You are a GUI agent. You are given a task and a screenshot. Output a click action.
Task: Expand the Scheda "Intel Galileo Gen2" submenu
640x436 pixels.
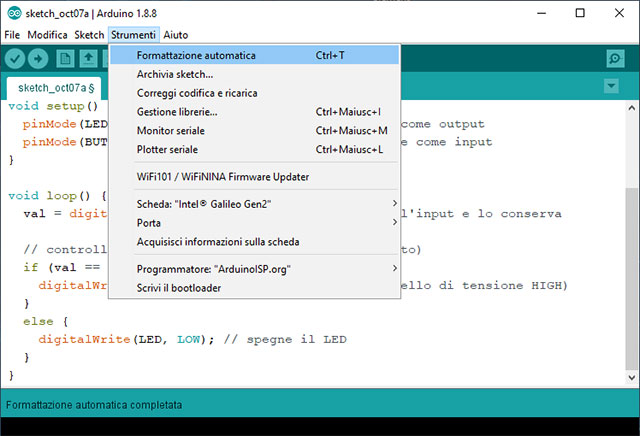click(254, 204)
